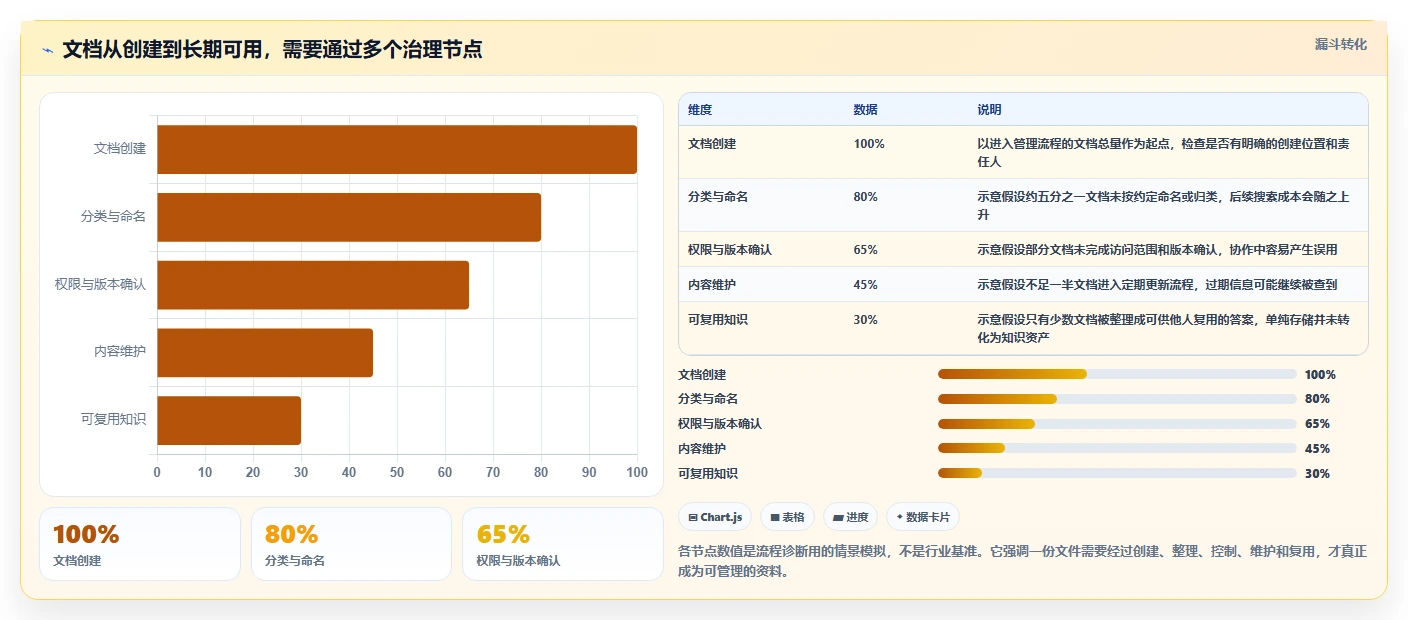Click the 漏斗转化 tag in the header
This screenshot has width=1408, height=620.
click(x=1340, y=44)
